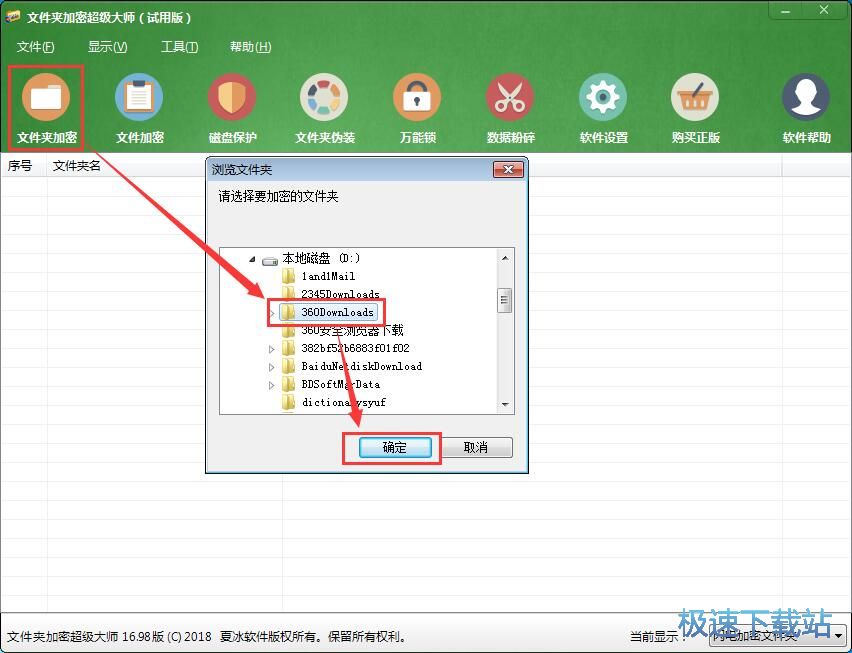Open the 工具(T) menu
Viewport: 852px width, 653px height.
(x=179, y=46)
